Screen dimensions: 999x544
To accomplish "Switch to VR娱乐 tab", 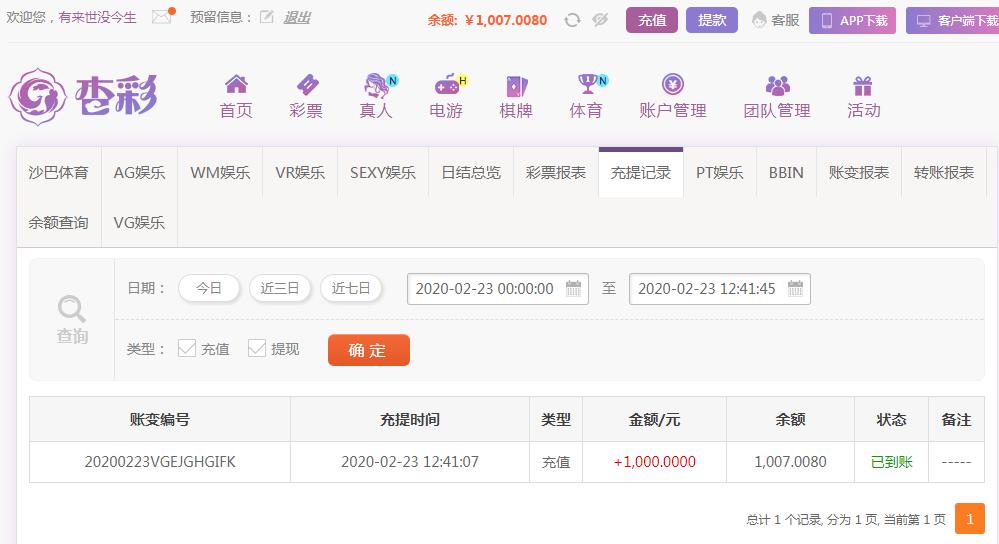I will [300, 173].
